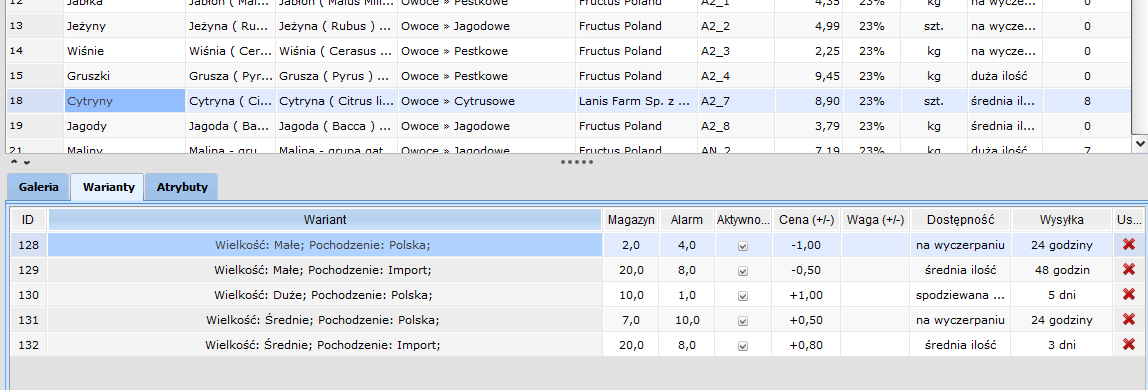Sort by the Waga (+/-) column header
The height and width of the screenshot is (390, 1148).
[875, 220]
